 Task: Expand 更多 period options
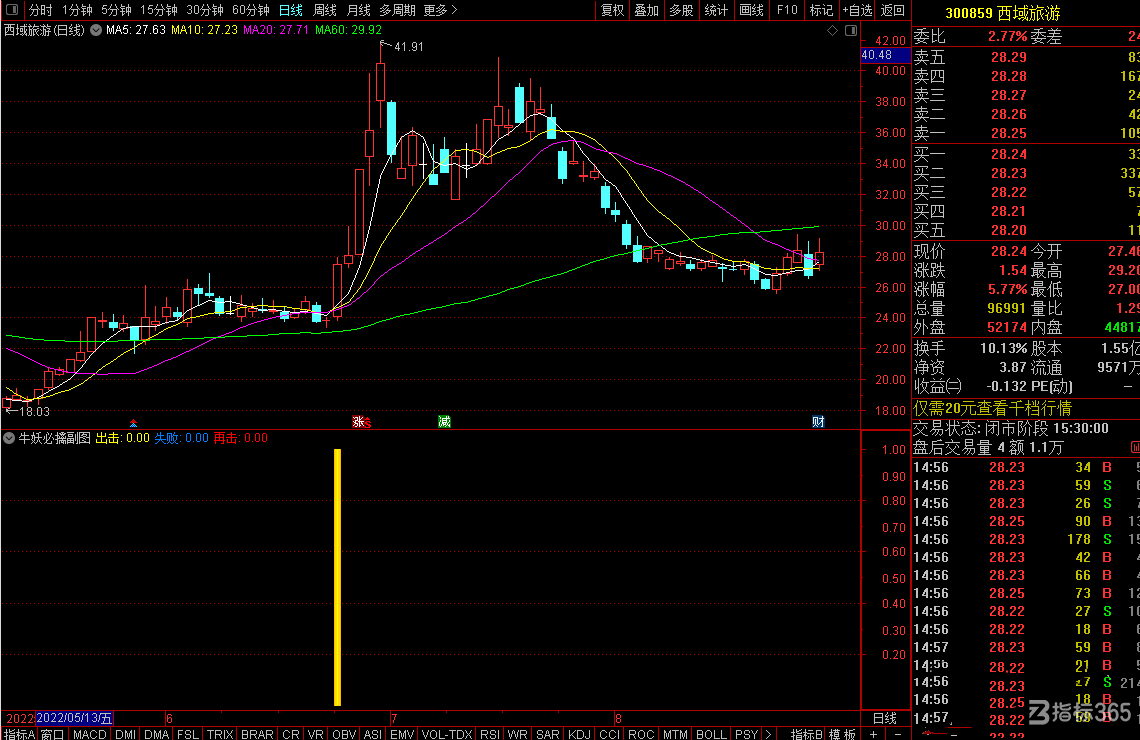coord(441,10)
